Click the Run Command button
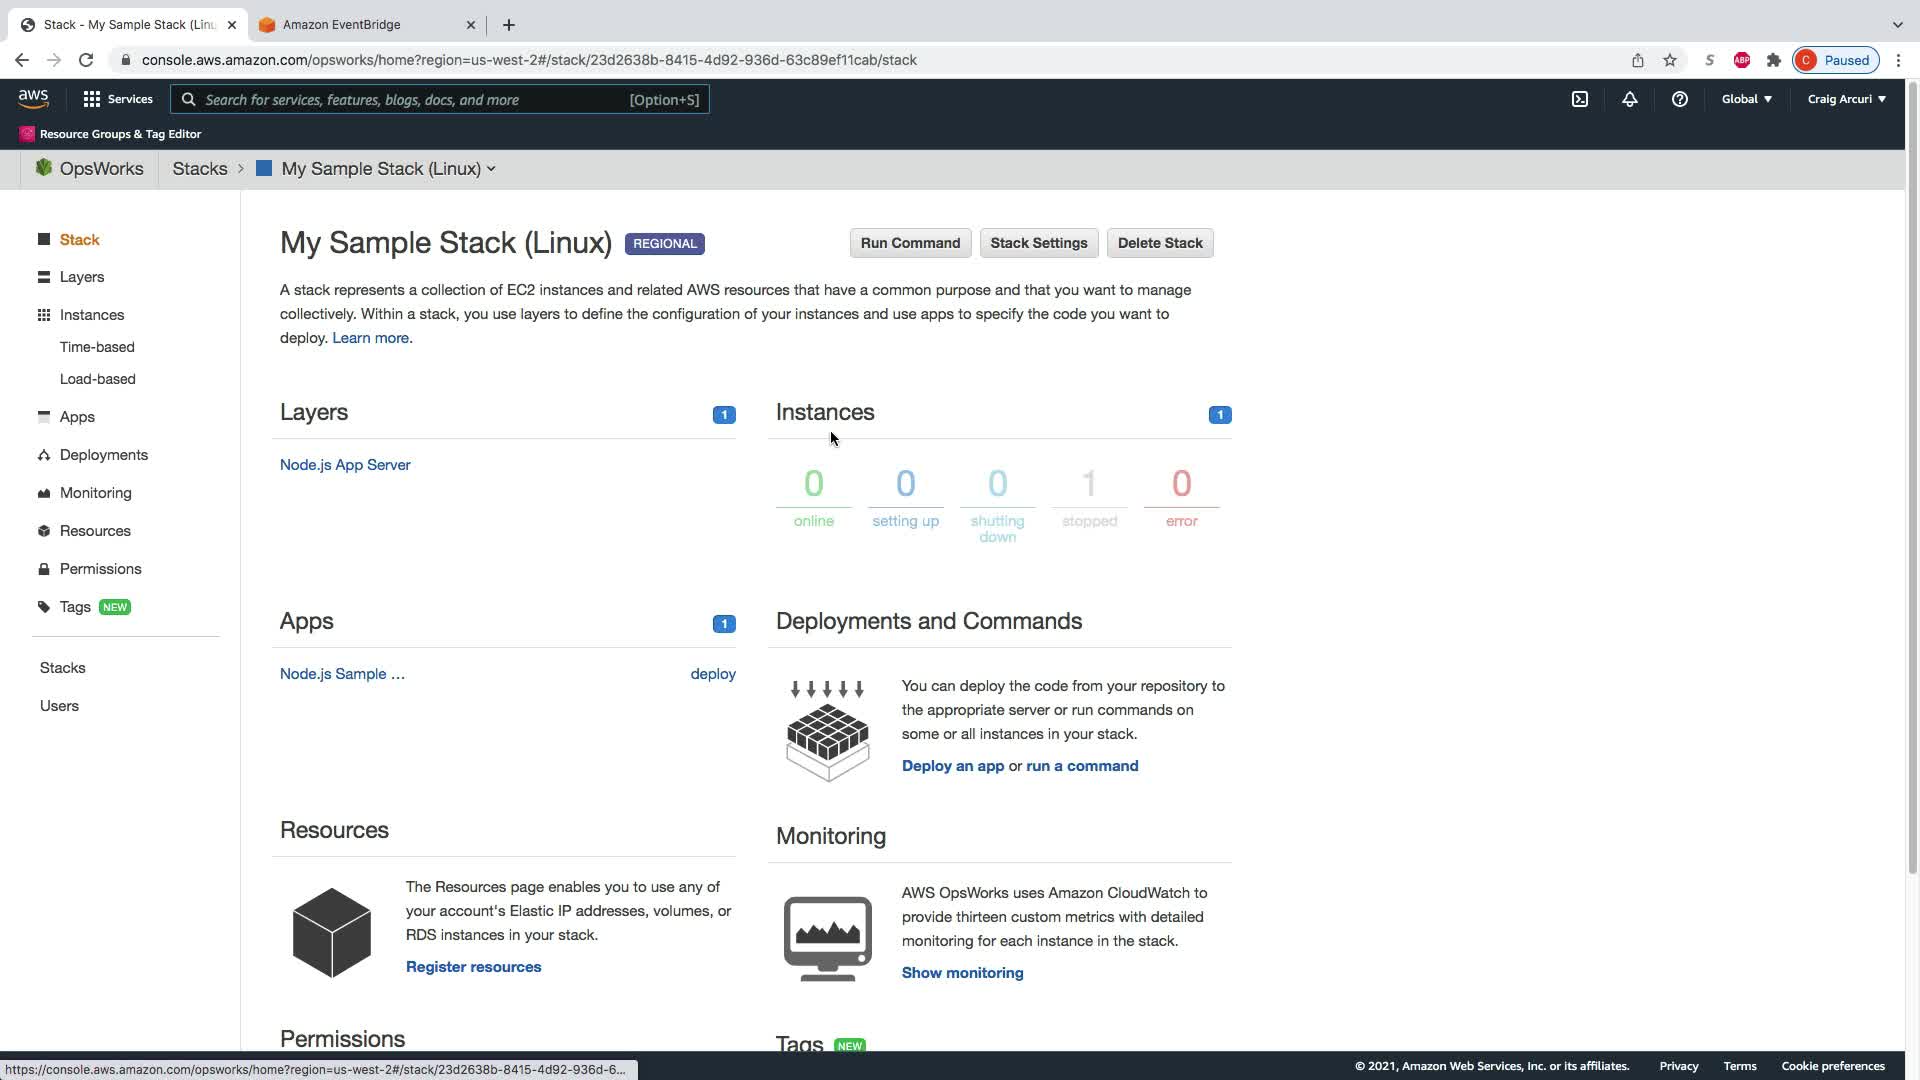This screenshot has height=1080, width=1920. pos(910,243)
